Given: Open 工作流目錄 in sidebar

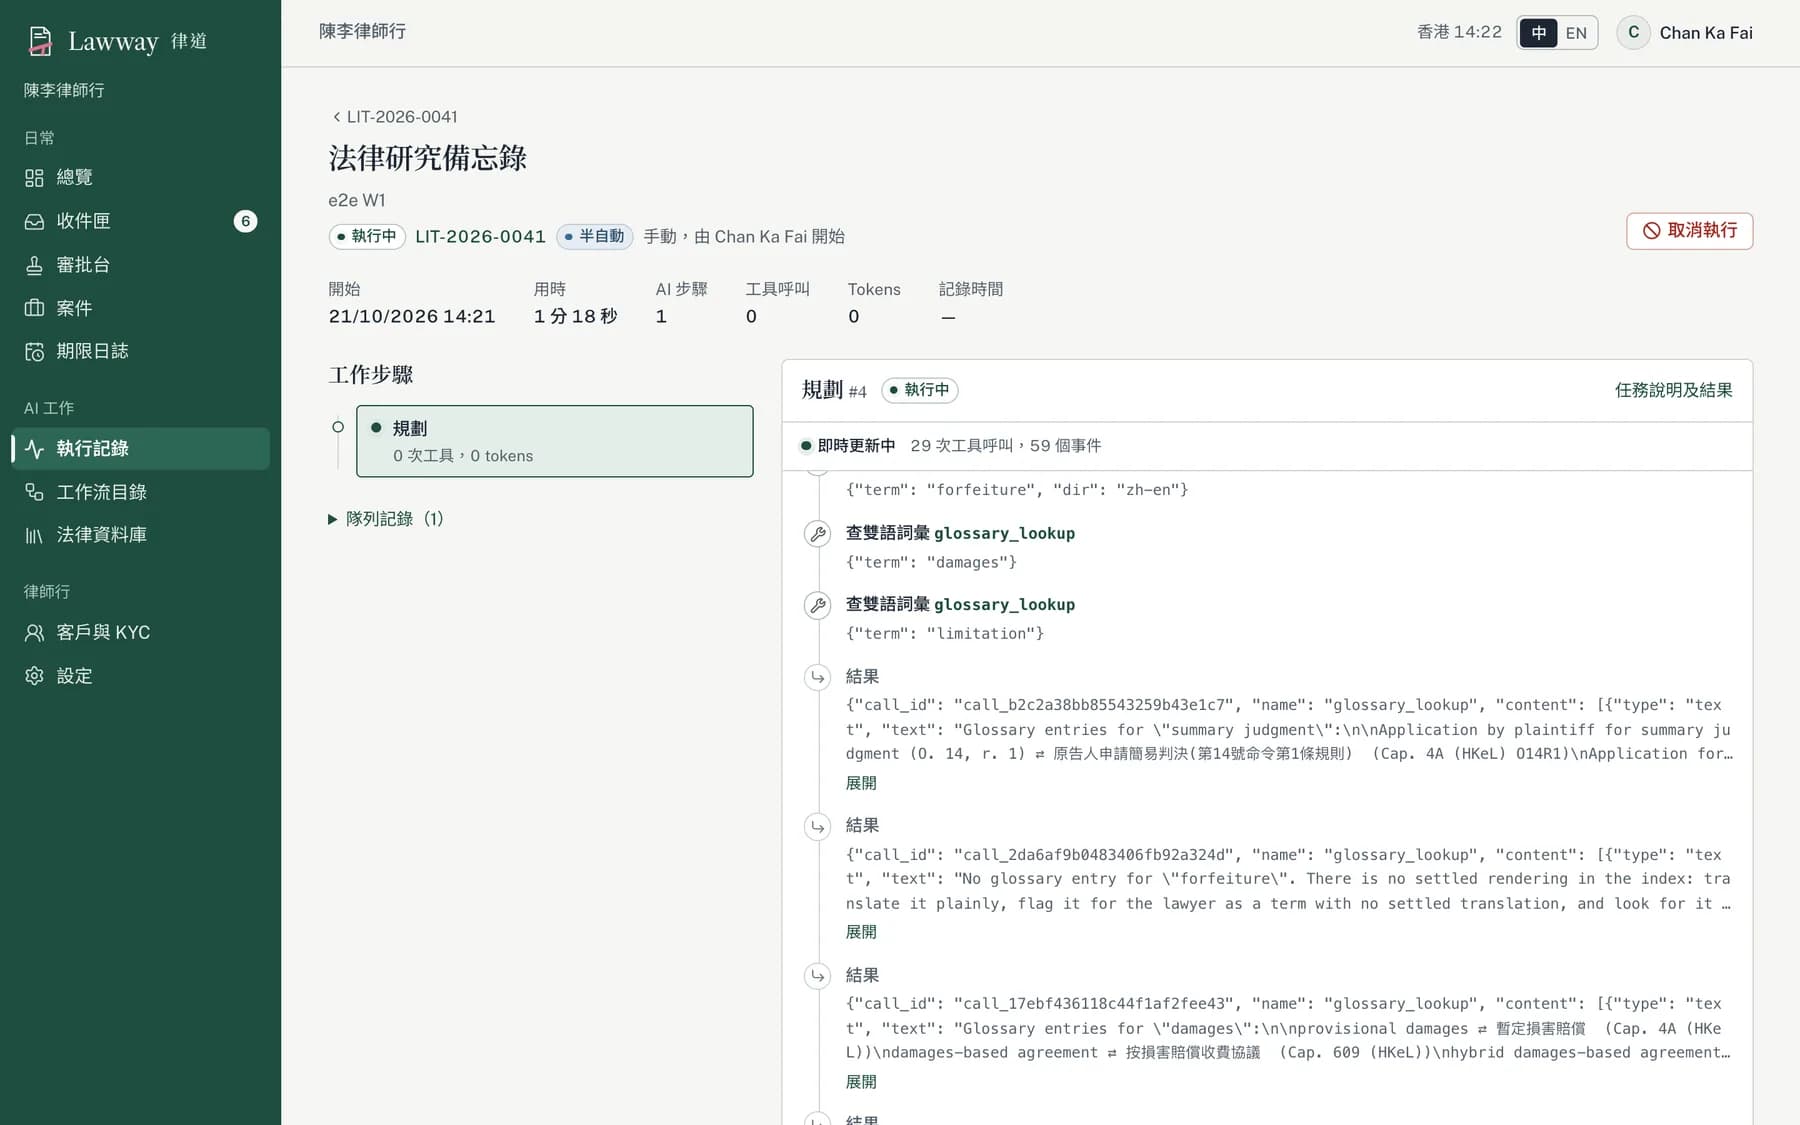Looking at the screenshot, I should click(140, 492).
